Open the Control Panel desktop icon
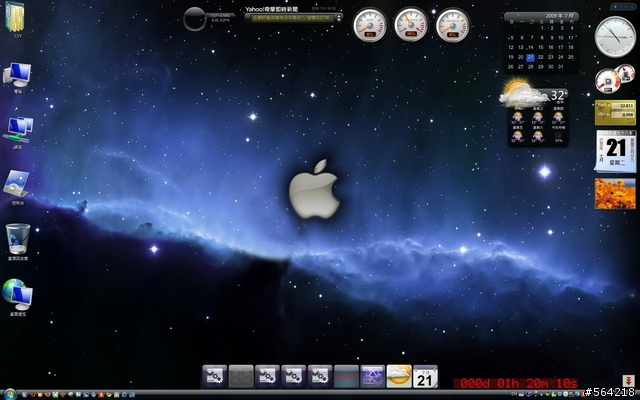Image resolution: width=640 pixels, height=400 pixels. tap(17, 187)
